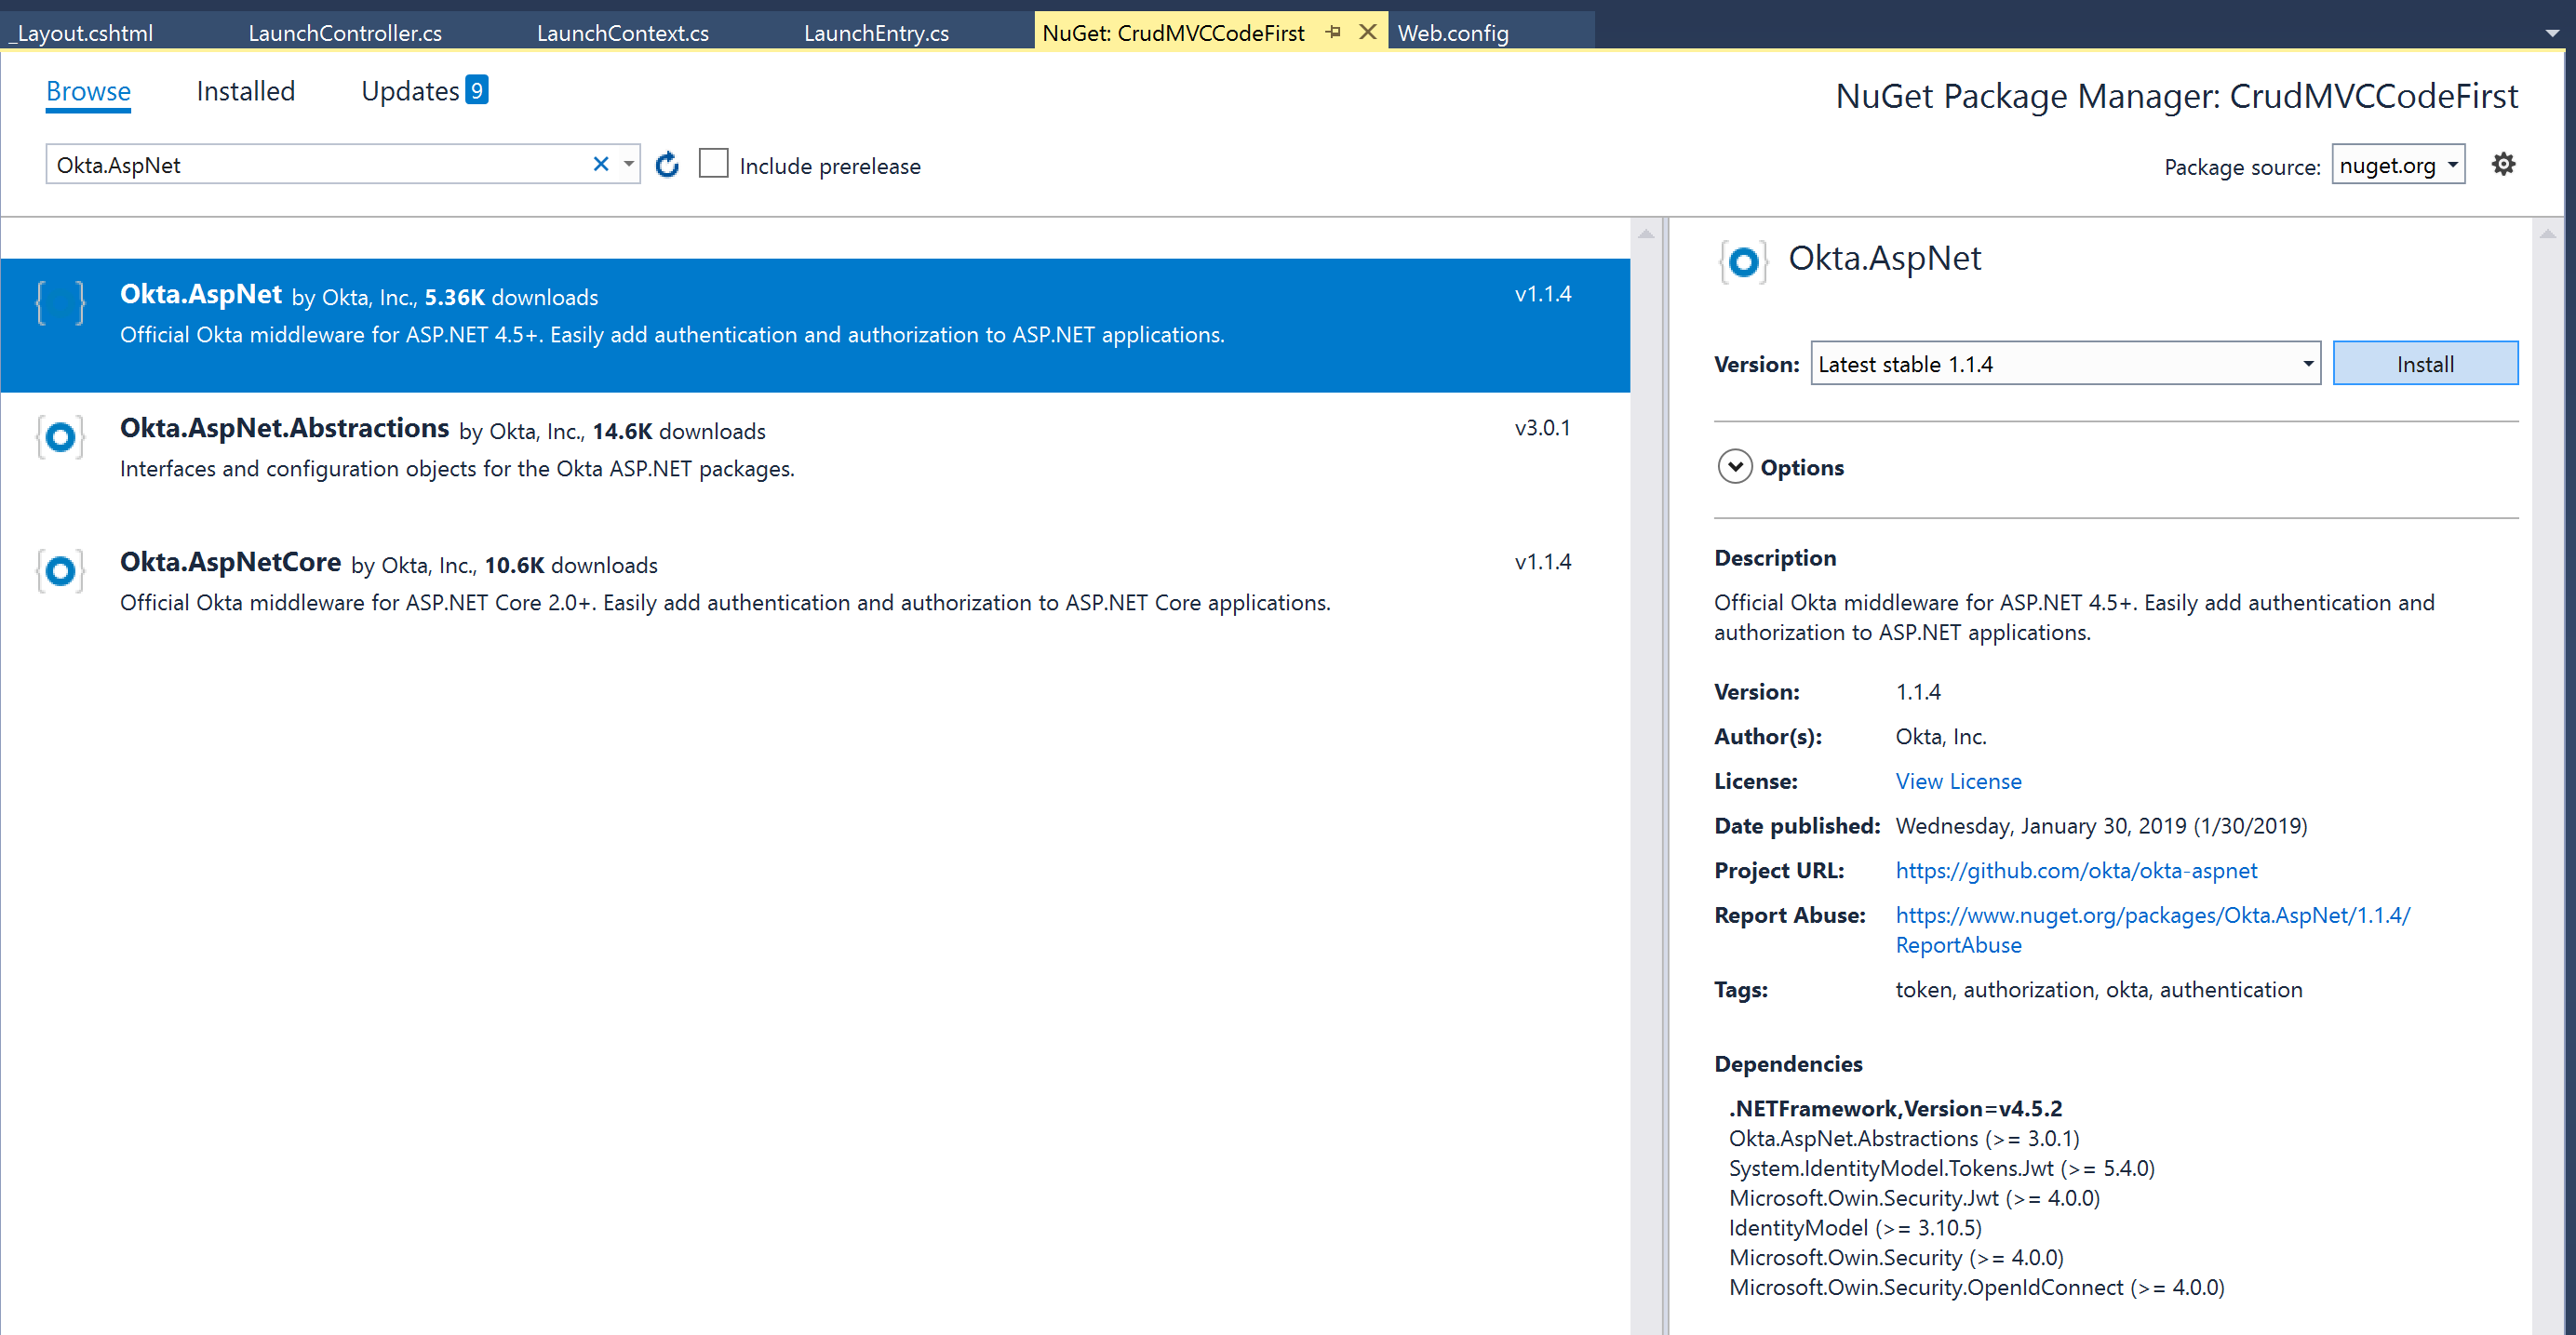Click the refresh search results icon
The width and height of the screenshot is (2576, 1335).
(x=667, y=165)
